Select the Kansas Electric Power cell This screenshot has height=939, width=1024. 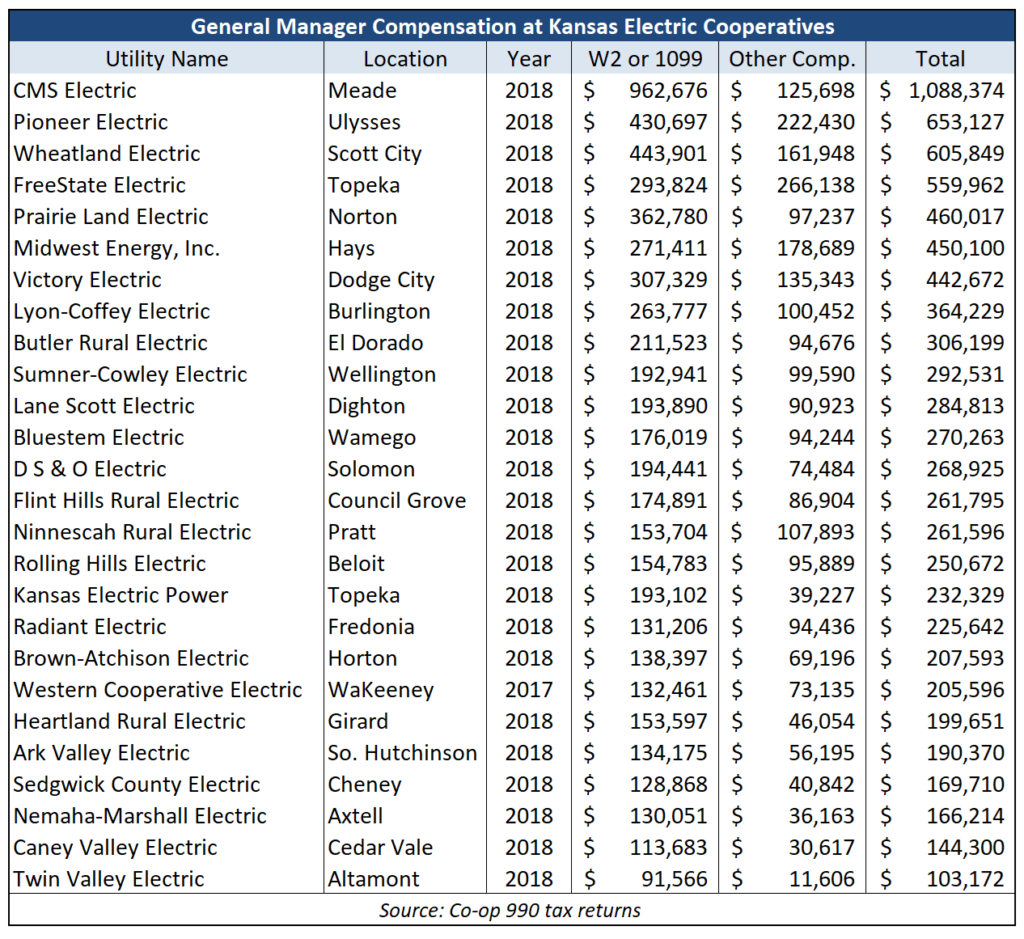pos(121,596)
